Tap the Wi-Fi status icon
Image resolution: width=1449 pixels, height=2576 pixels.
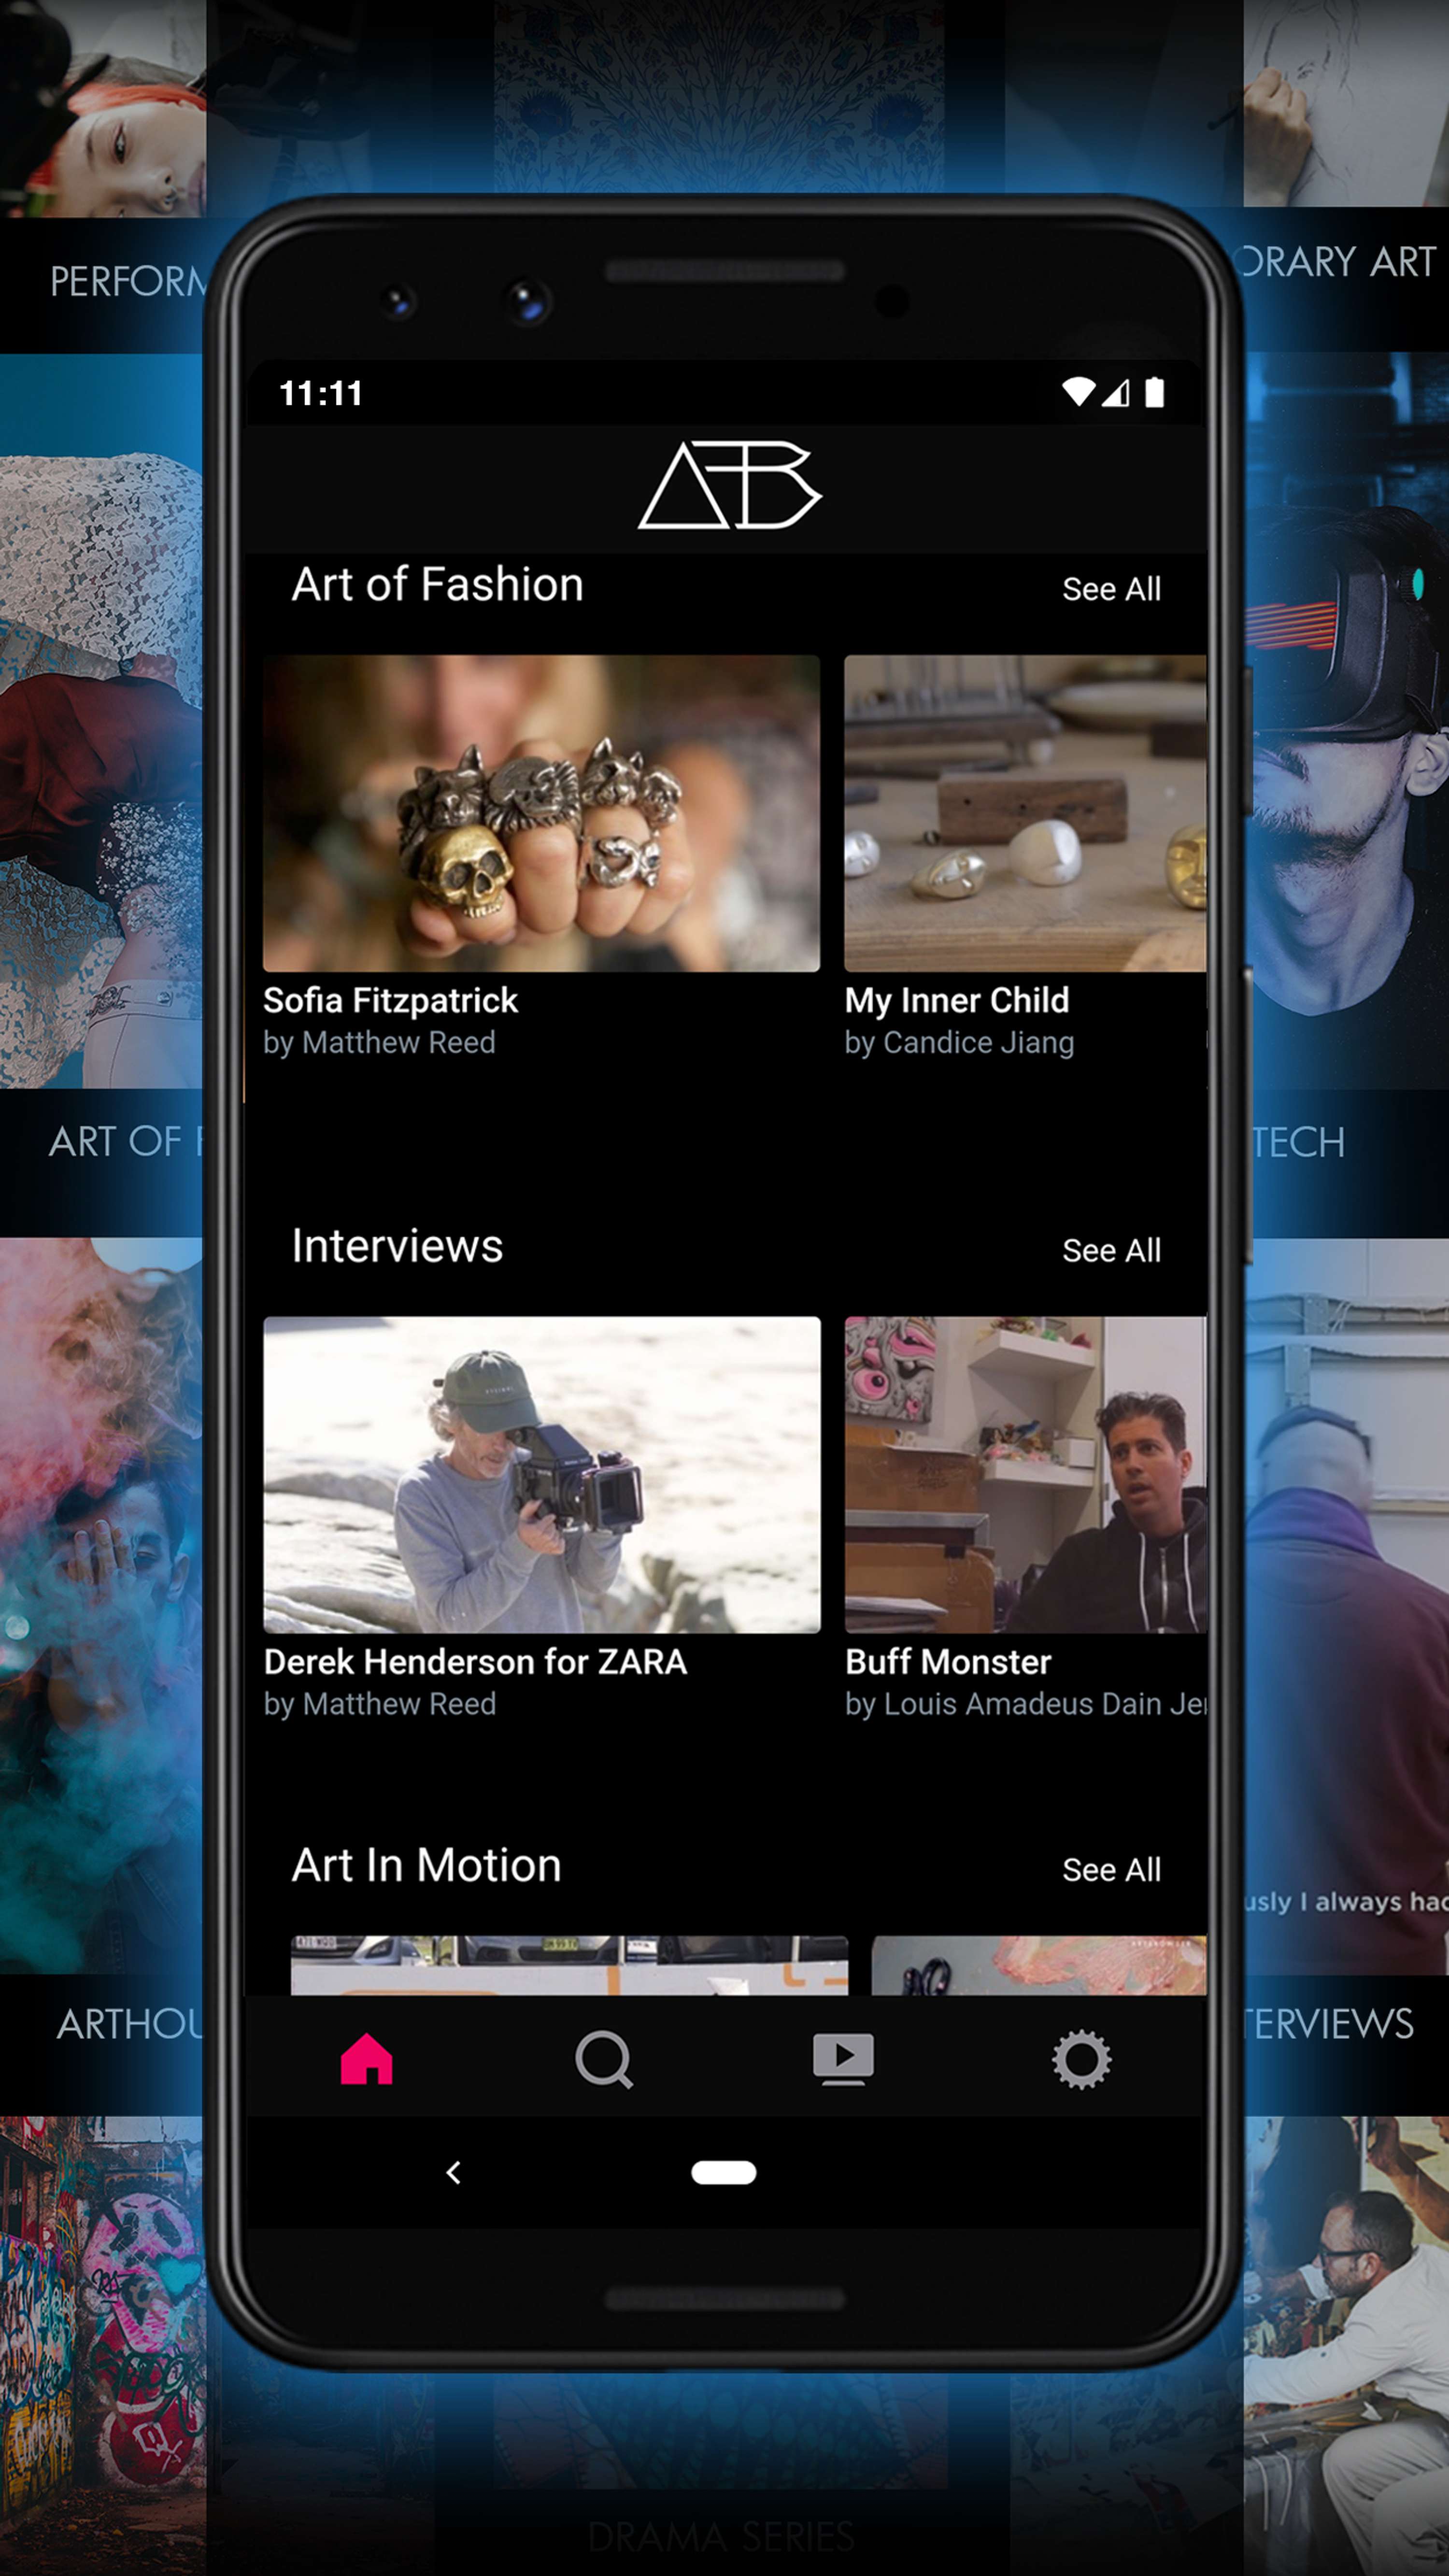click(1078, 392)
